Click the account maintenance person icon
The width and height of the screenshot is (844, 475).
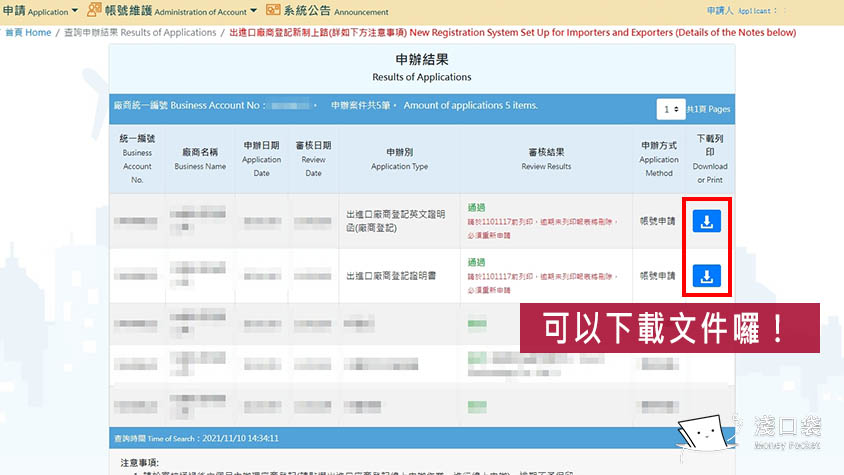94,9
